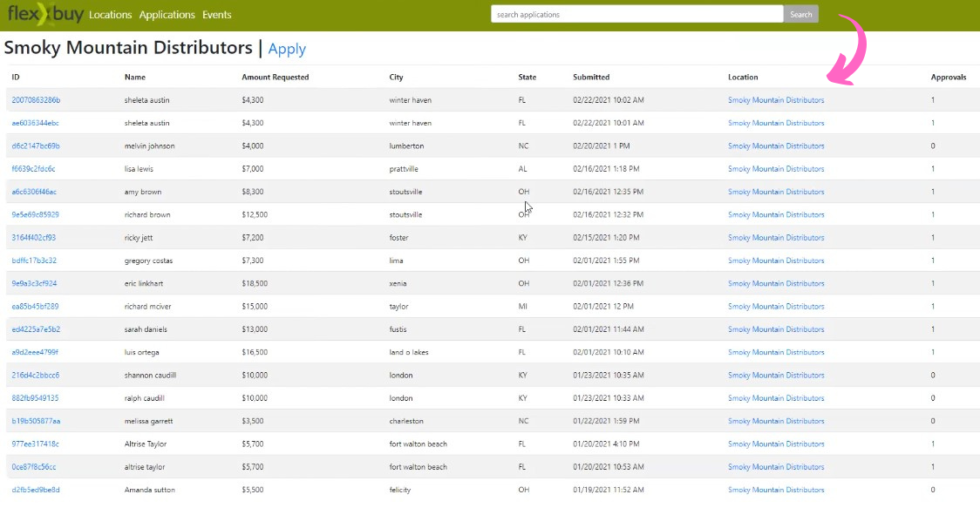The image size is (980, 508).
Task: Click the date '01/19/2021 11:52 AM'
Action: [608, 490]
